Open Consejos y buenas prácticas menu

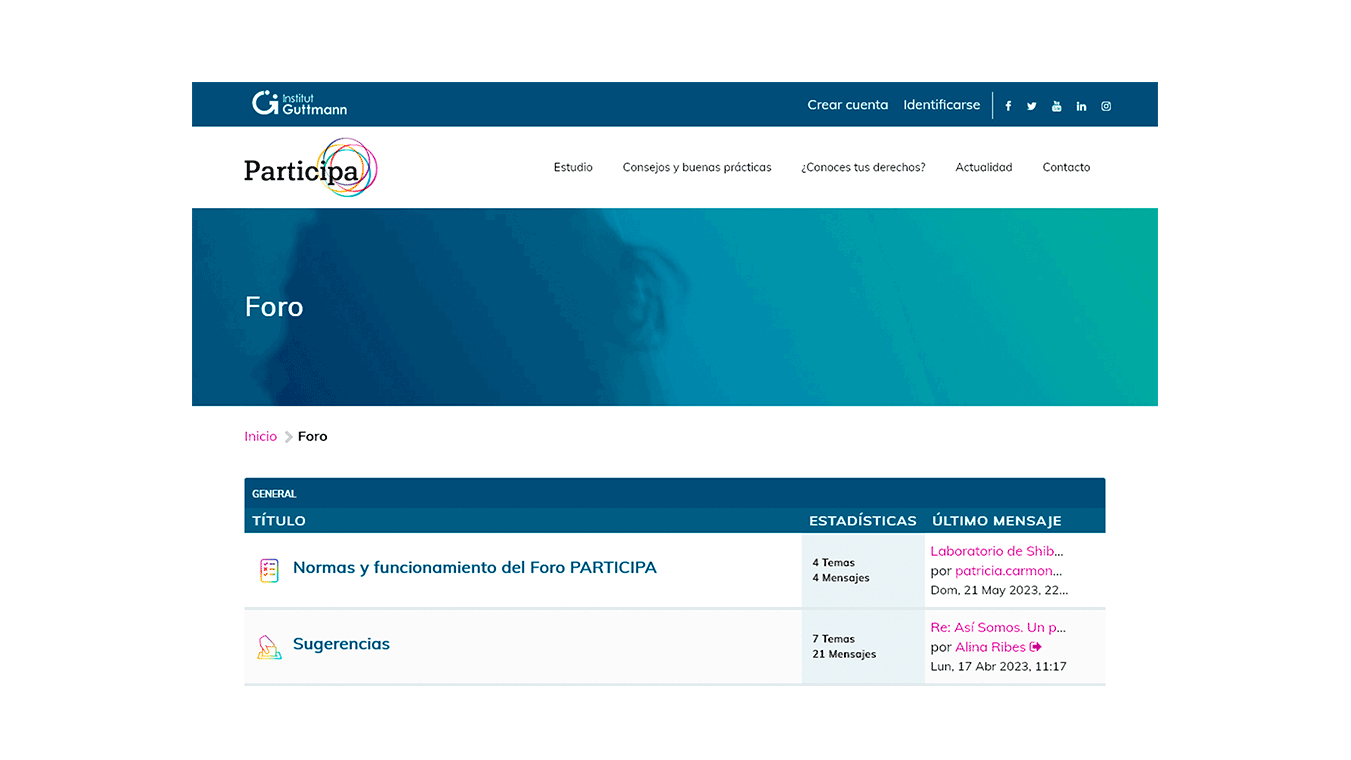697,167
